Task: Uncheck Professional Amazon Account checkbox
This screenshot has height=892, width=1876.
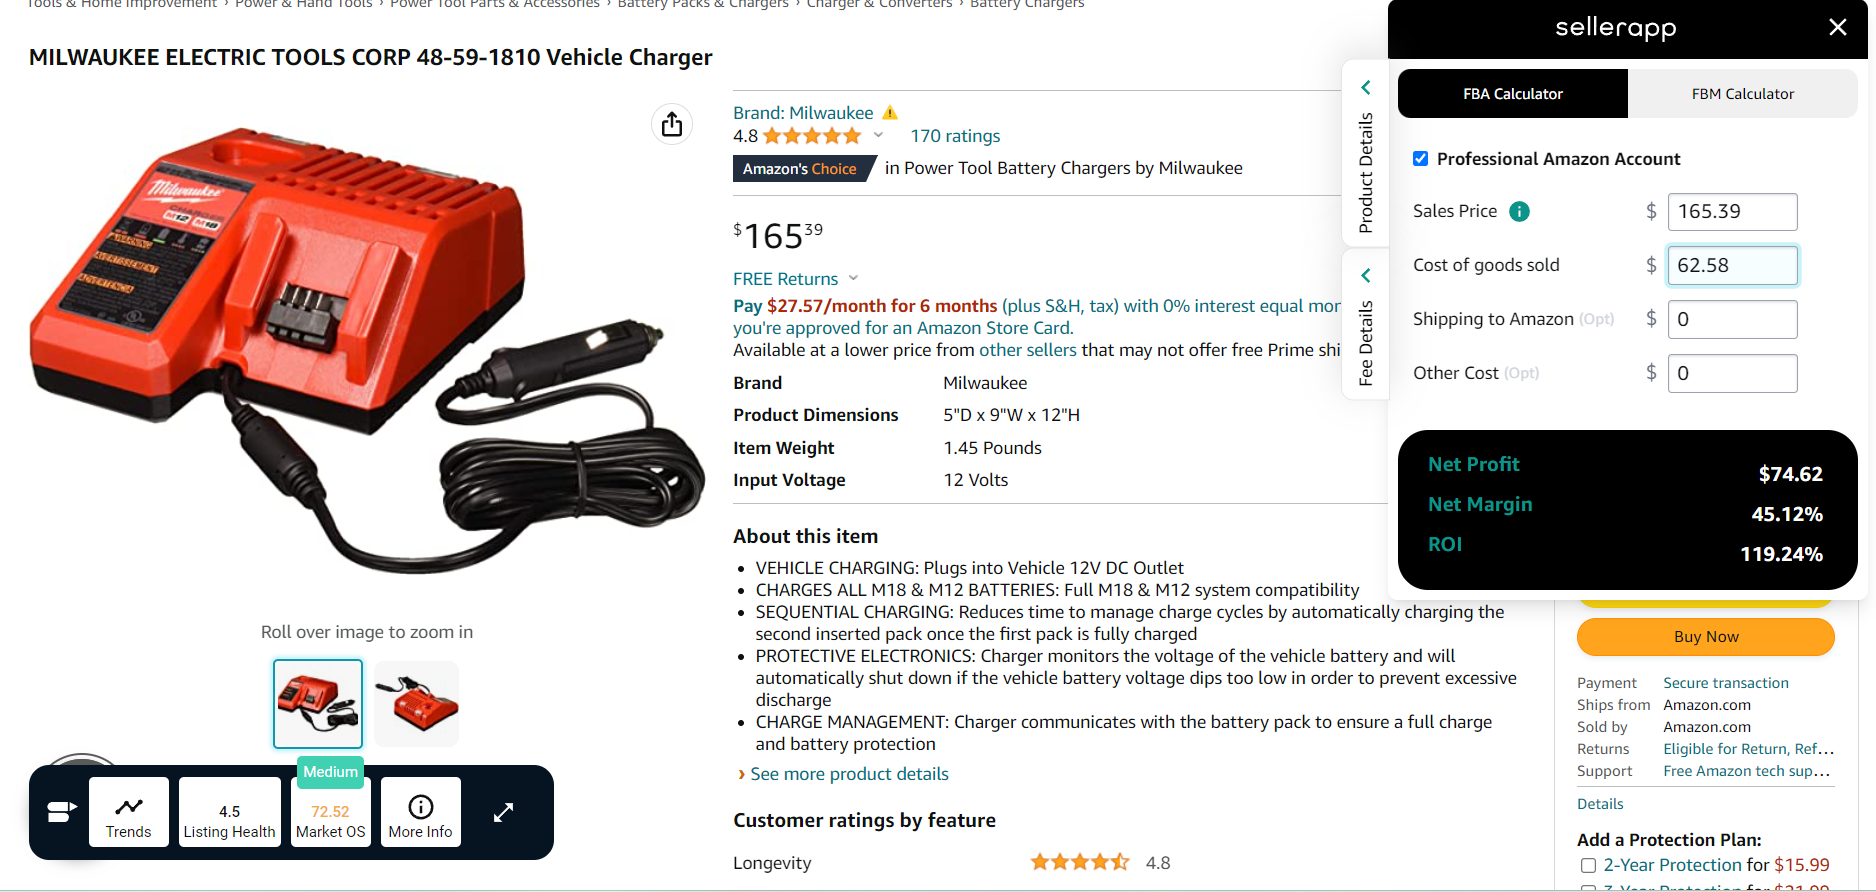Action: [1420, 158]
